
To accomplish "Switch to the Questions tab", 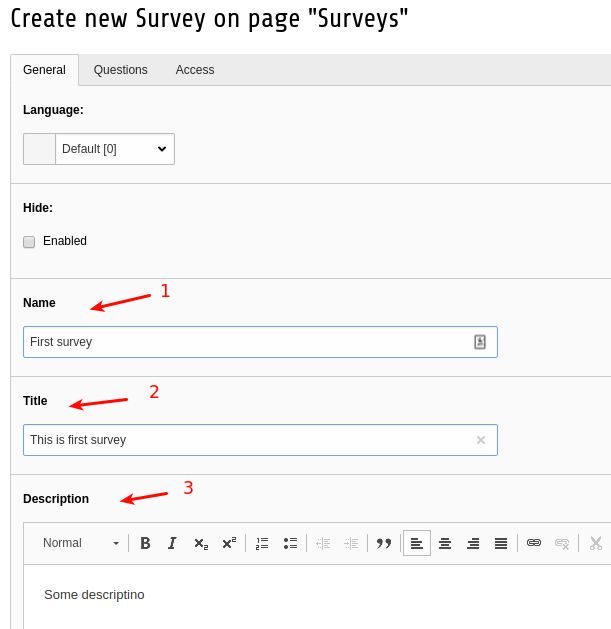I will tap(120, 70).
